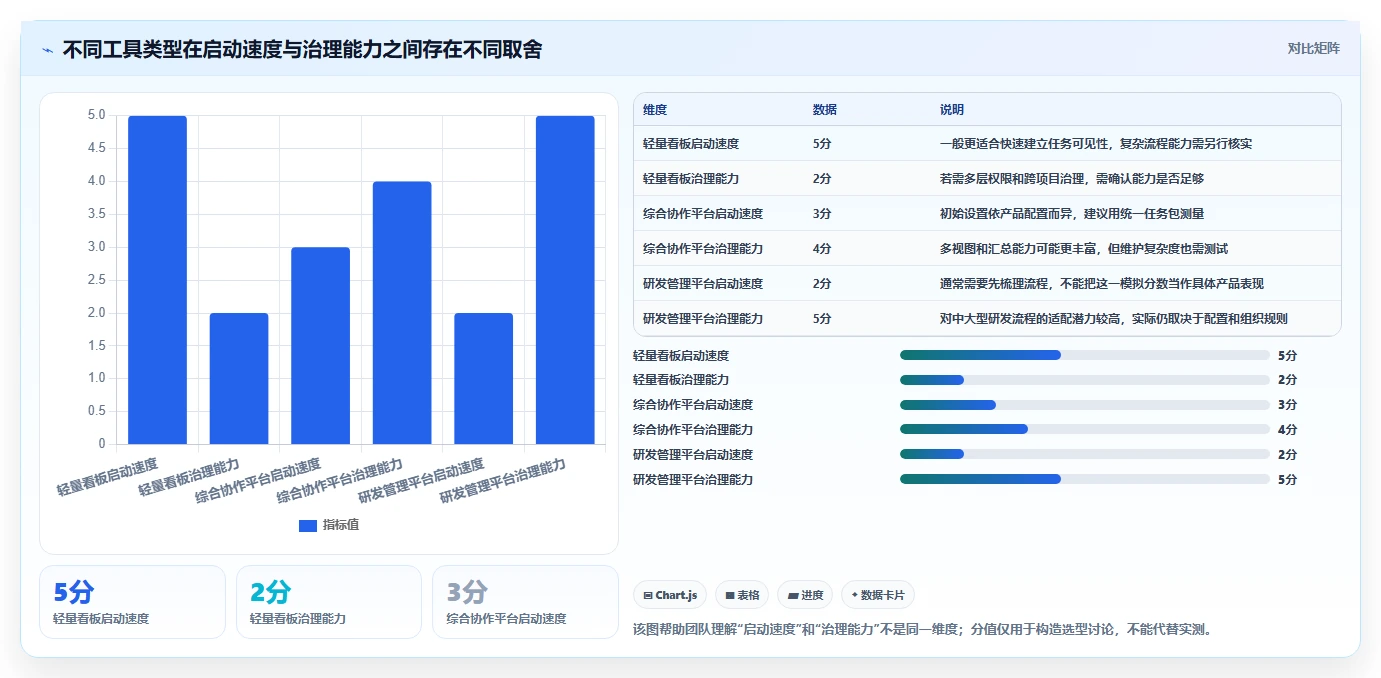
Task: Click the 轻量看板启动速度 progress bar
Action: [1085, 355]
